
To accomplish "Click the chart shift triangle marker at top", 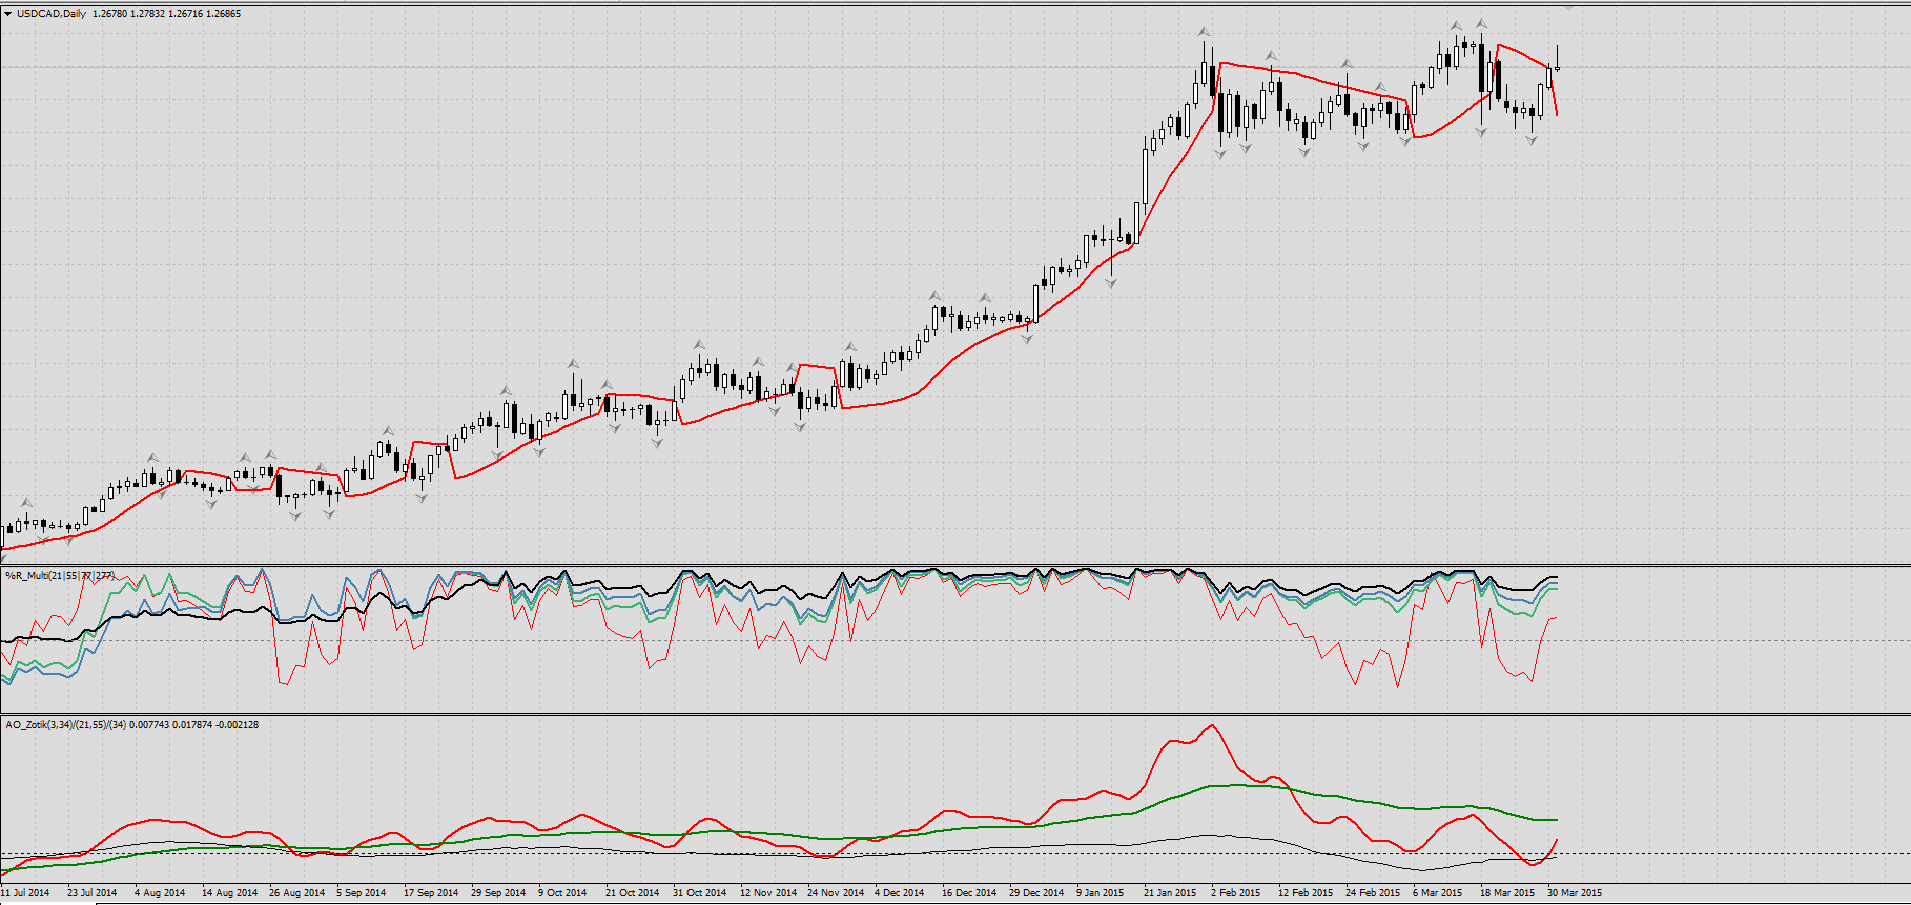I will (x=1569, y=7).
